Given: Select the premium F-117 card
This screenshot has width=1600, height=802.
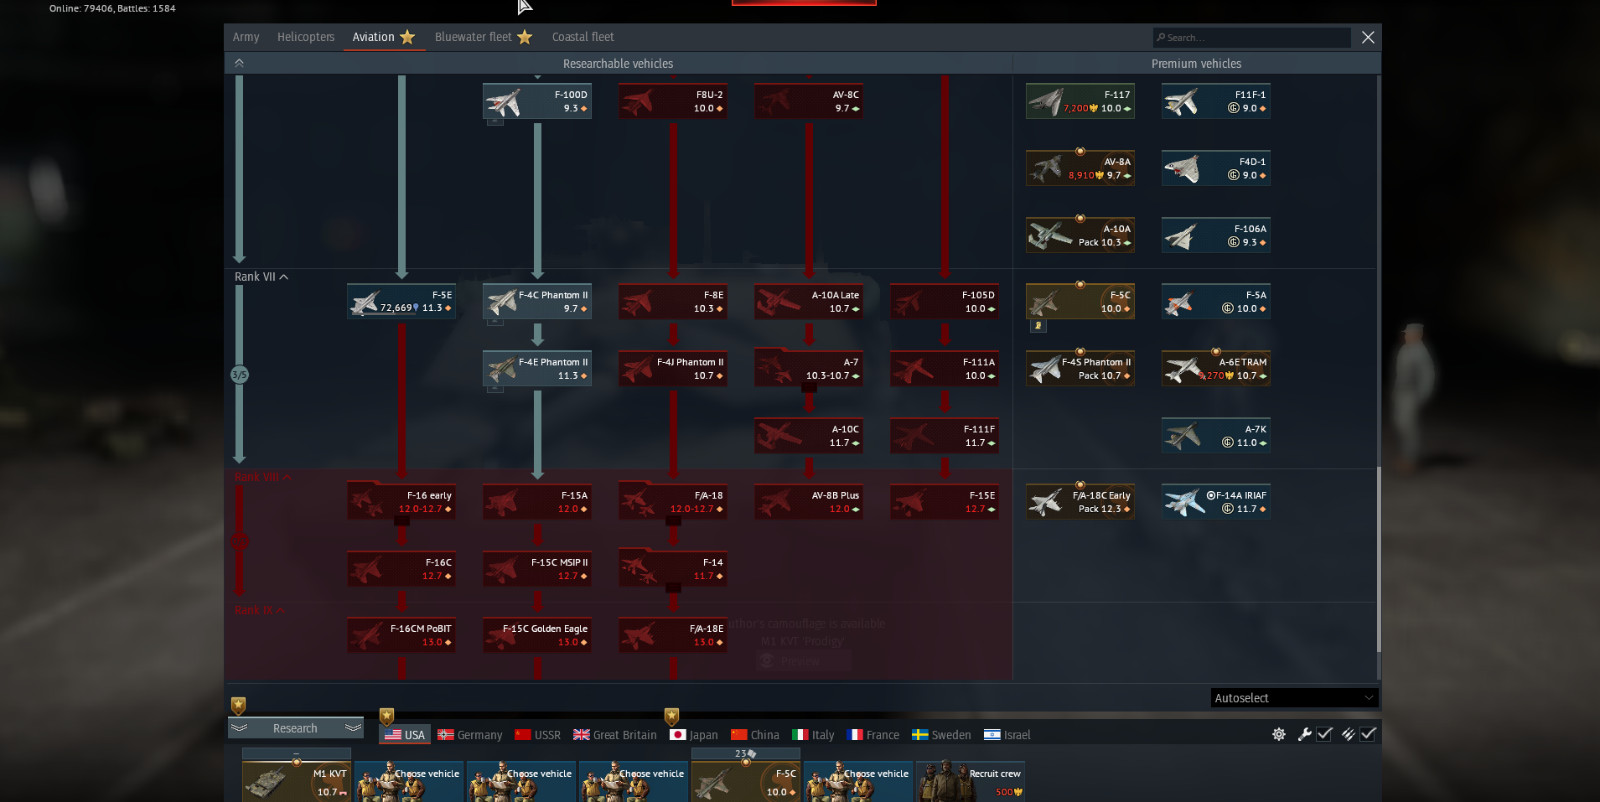Looking at the screenshot, I should 1080,101.
